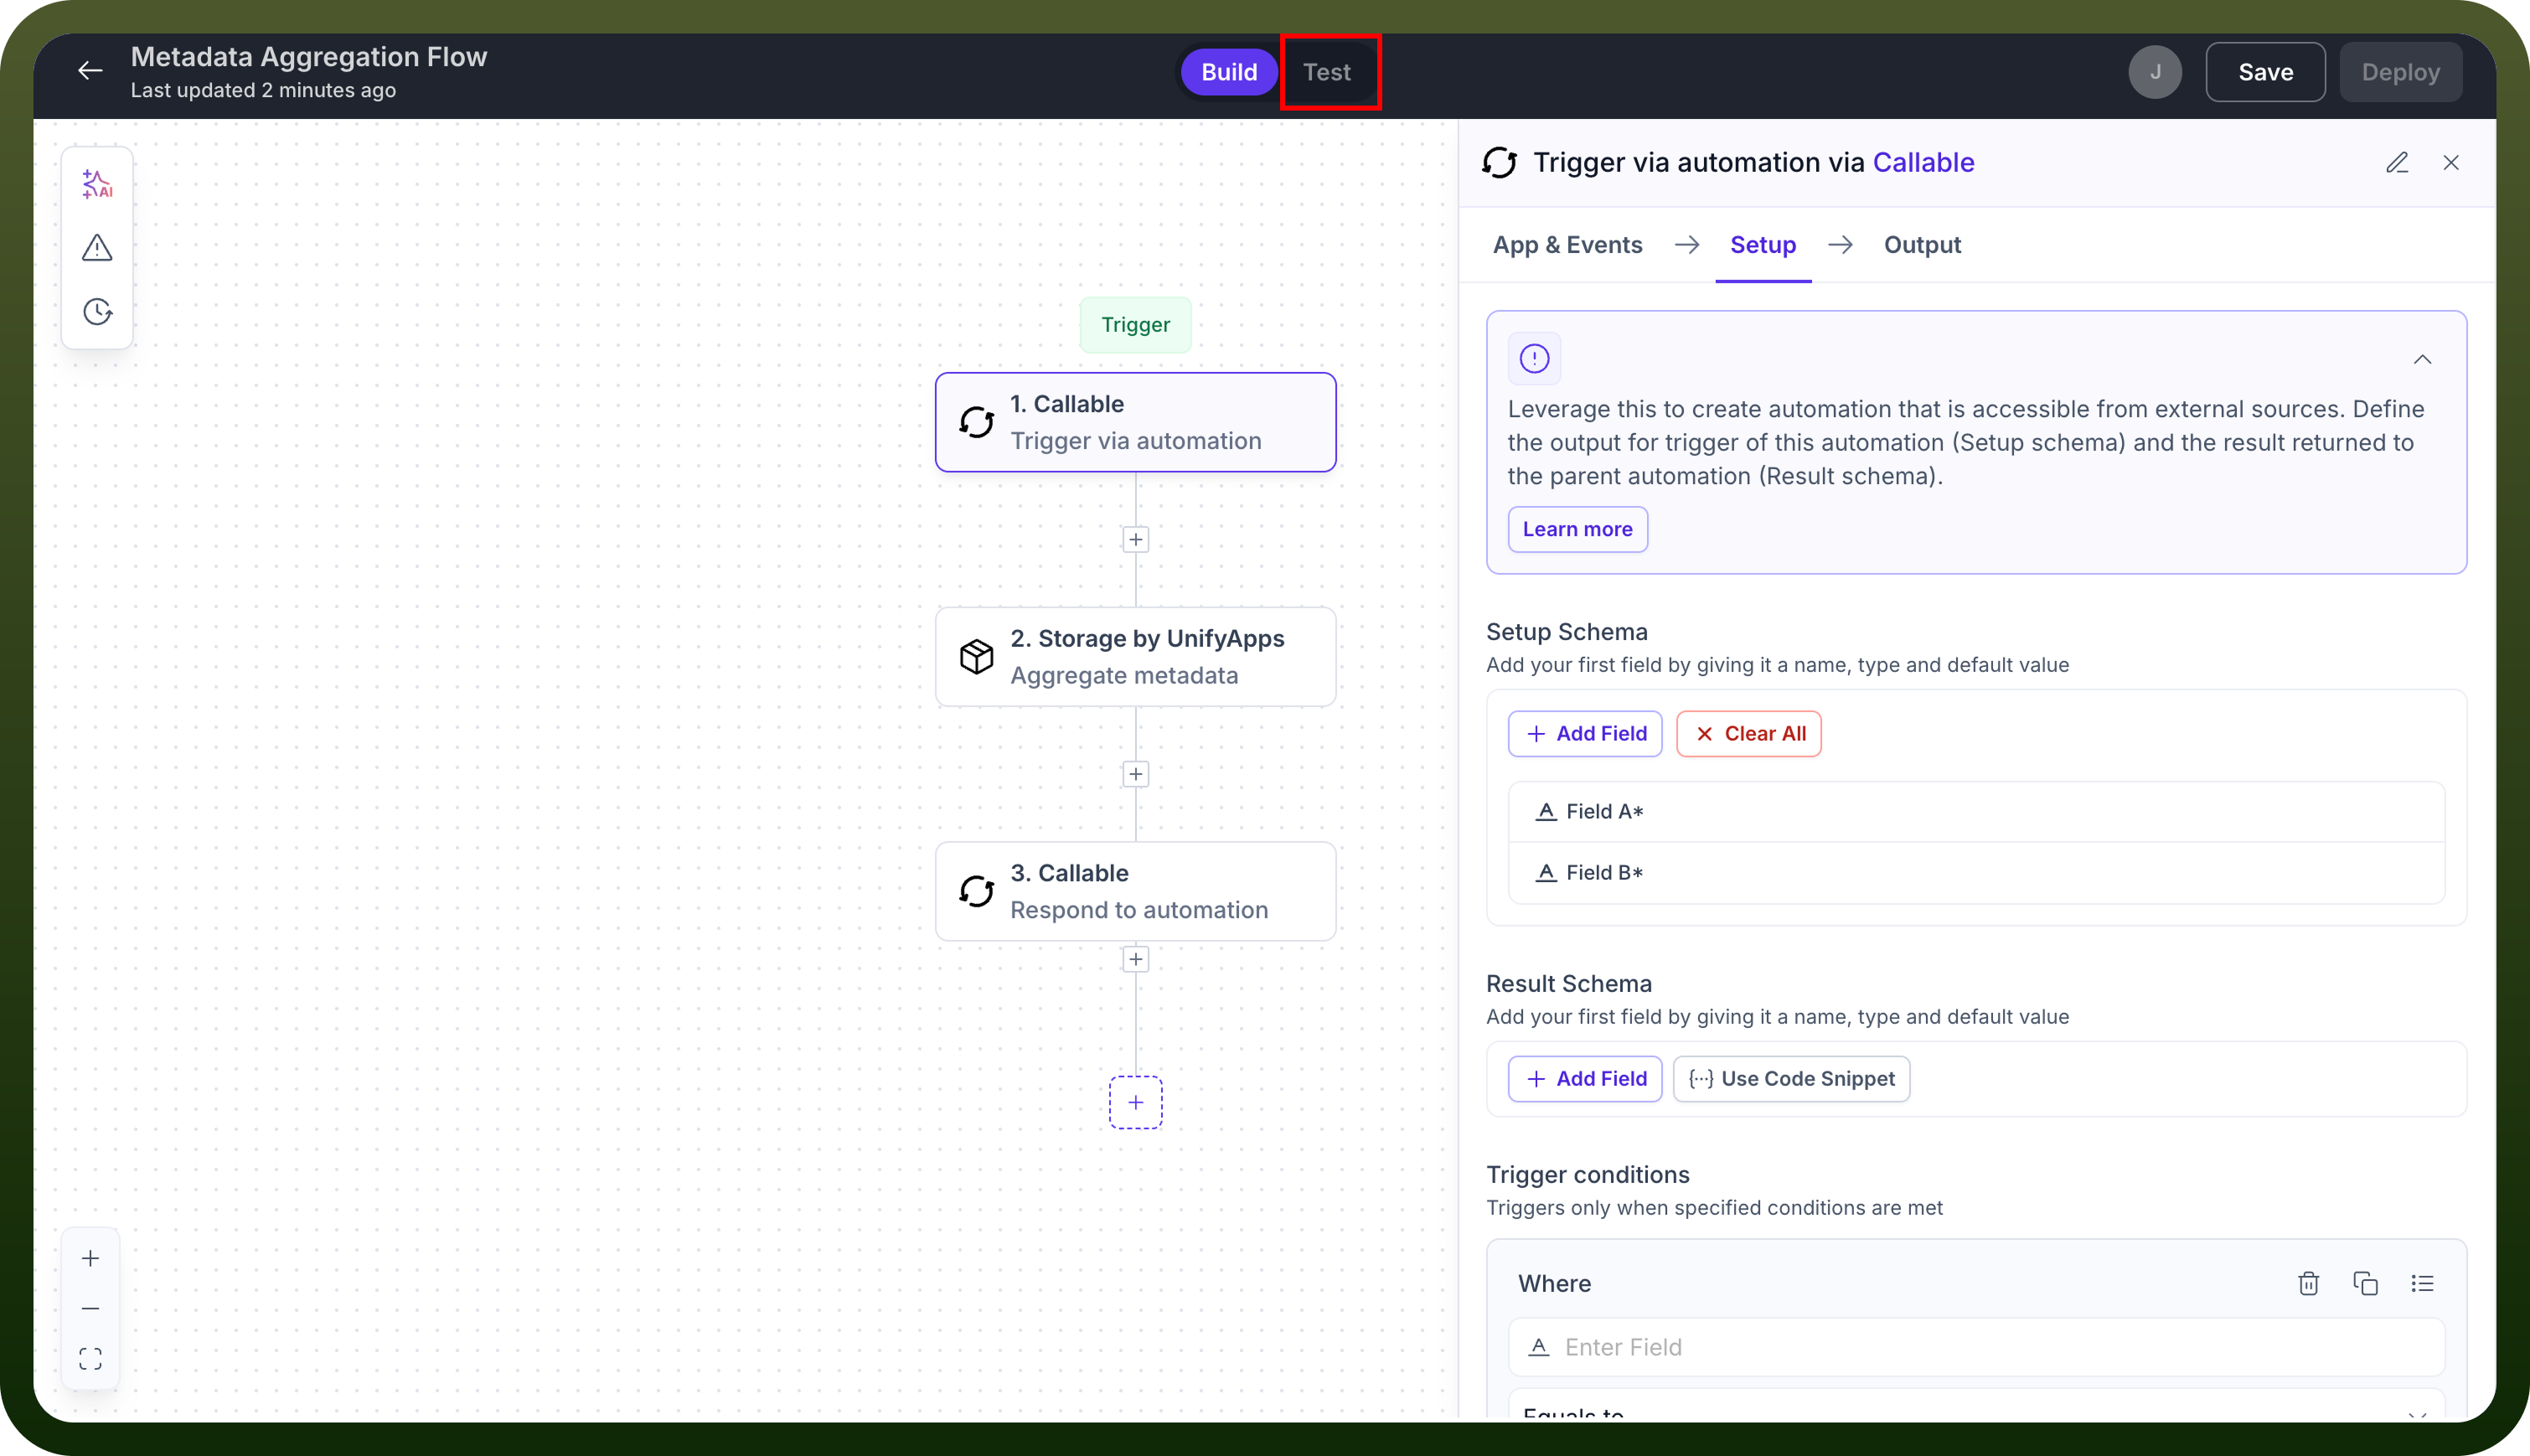Click the Metadata Aggregation Flow title
Viewport: 2530px width, 1456px height.
309,57
